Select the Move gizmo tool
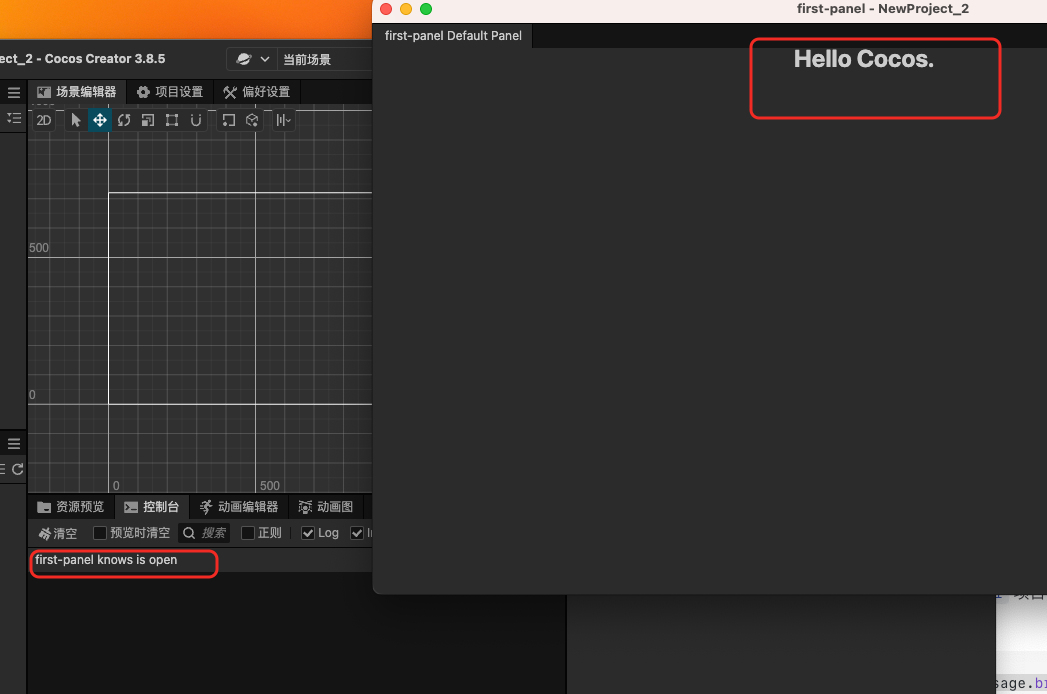 99,120
